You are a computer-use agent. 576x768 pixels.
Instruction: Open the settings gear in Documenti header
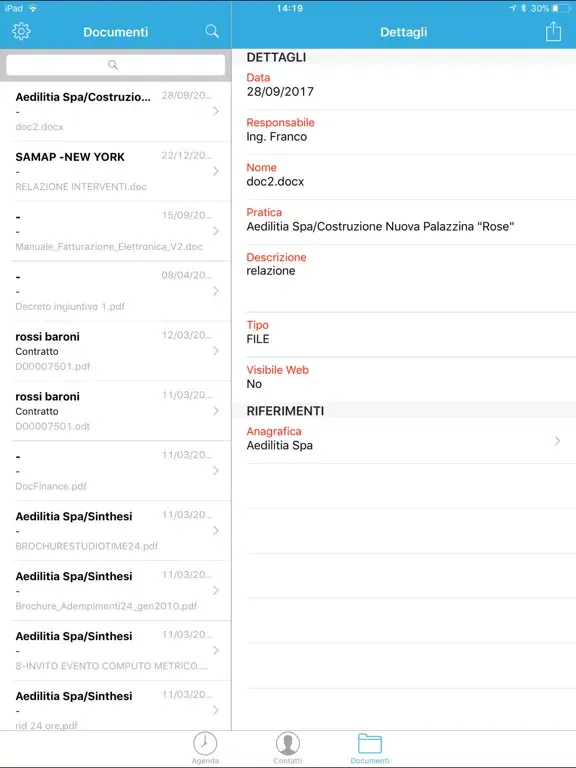point(21,31)
